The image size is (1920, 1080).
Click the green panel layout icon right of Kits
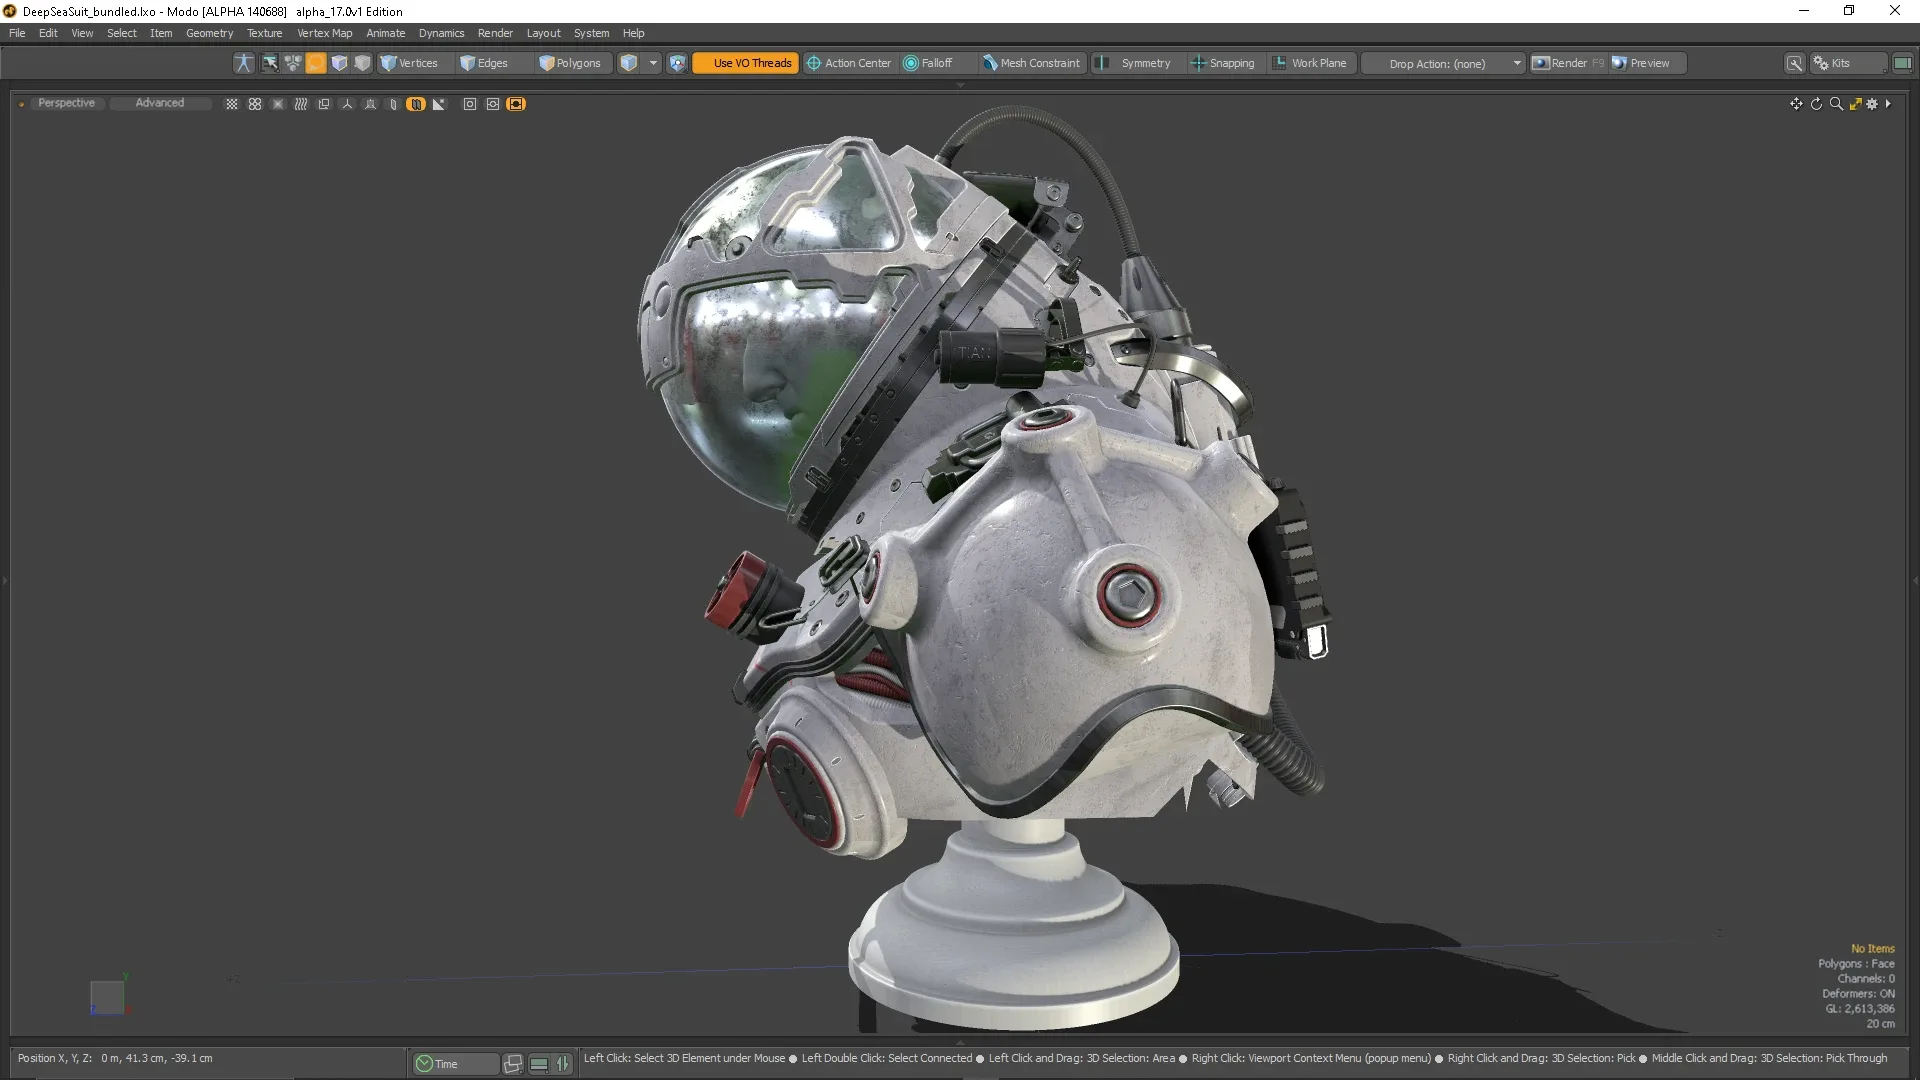coord(1902,63)
